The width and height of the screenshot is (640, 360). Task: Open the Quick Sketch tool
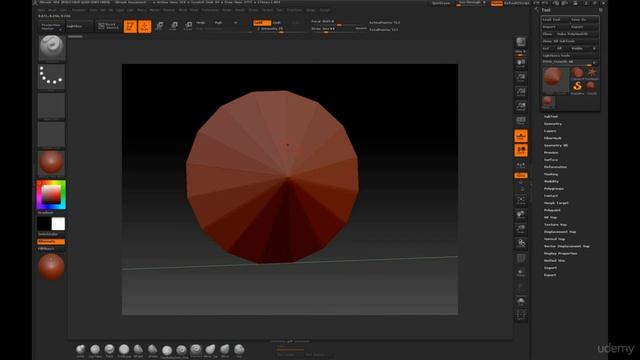click(108, 26)
